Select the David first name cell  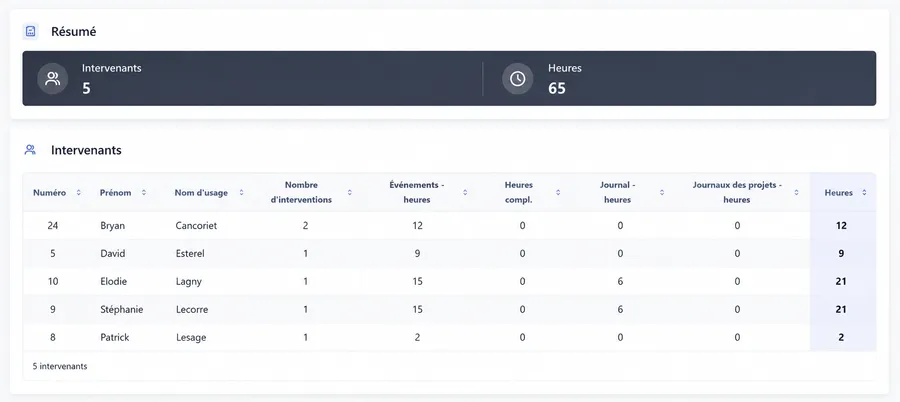point(112,253)
